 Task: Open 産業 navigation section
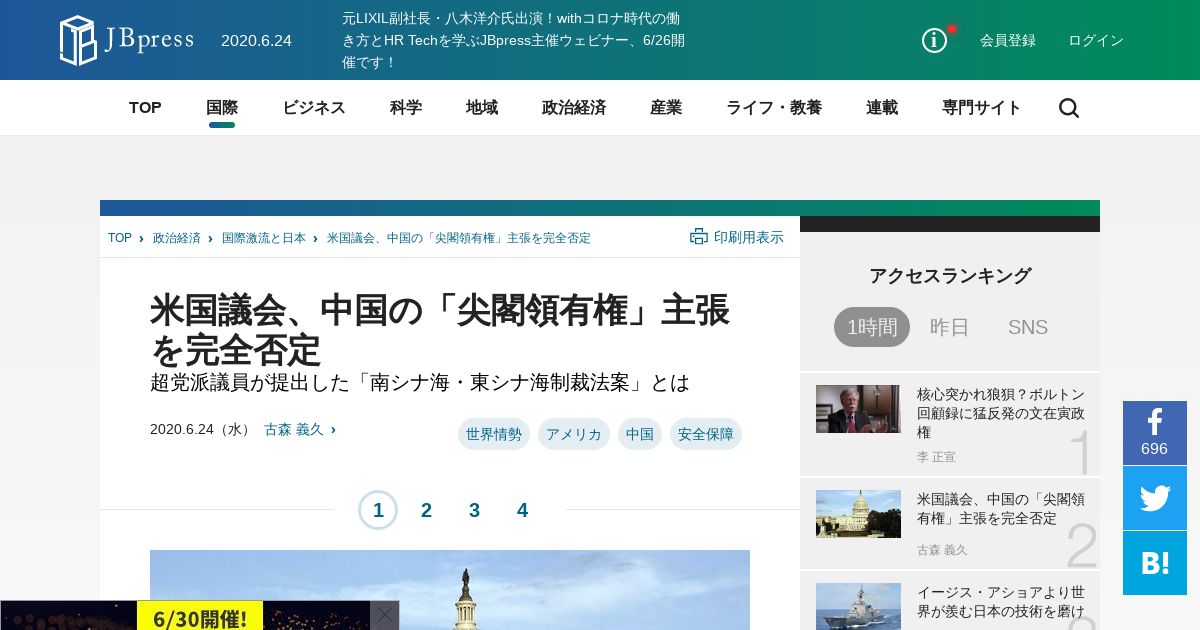pyautogui.click(x=666, y=108)
